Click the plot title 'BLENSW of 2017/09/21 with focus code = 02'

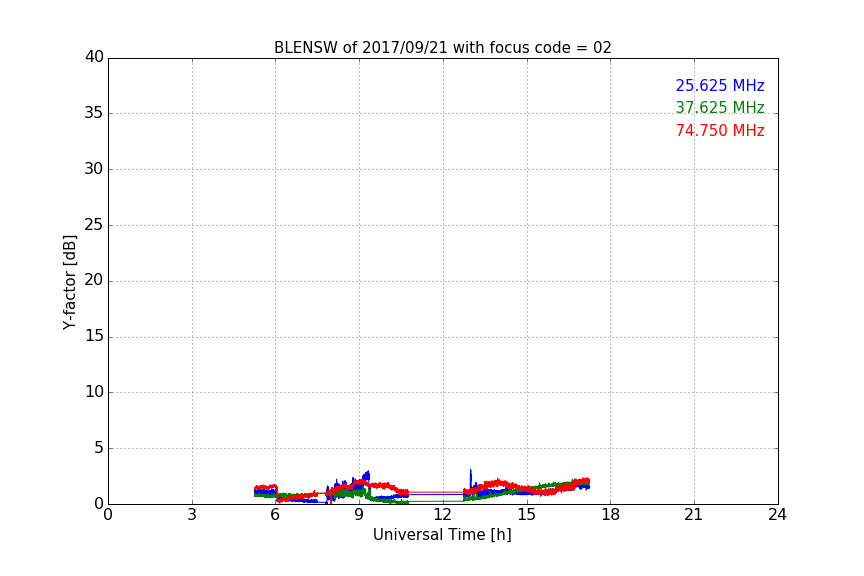point(442,48)
